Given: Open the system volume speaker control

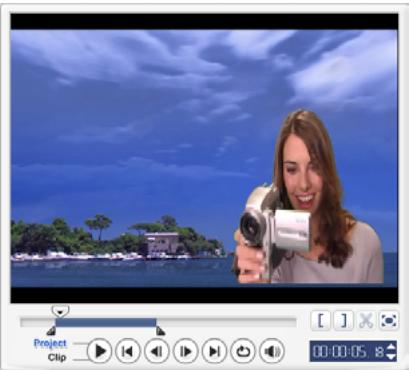Looking at the screenshot, I should [272, 351].
